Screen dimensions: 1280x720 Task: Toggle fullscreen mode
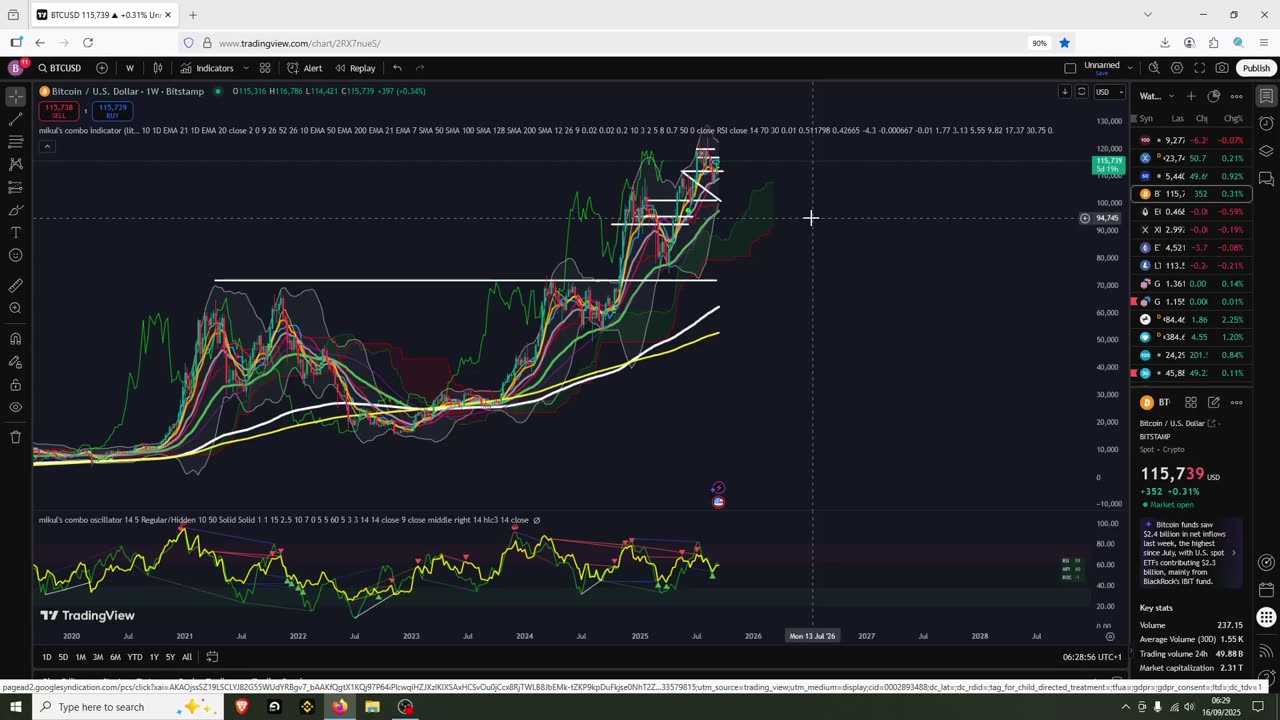[x=1199, y=68]
